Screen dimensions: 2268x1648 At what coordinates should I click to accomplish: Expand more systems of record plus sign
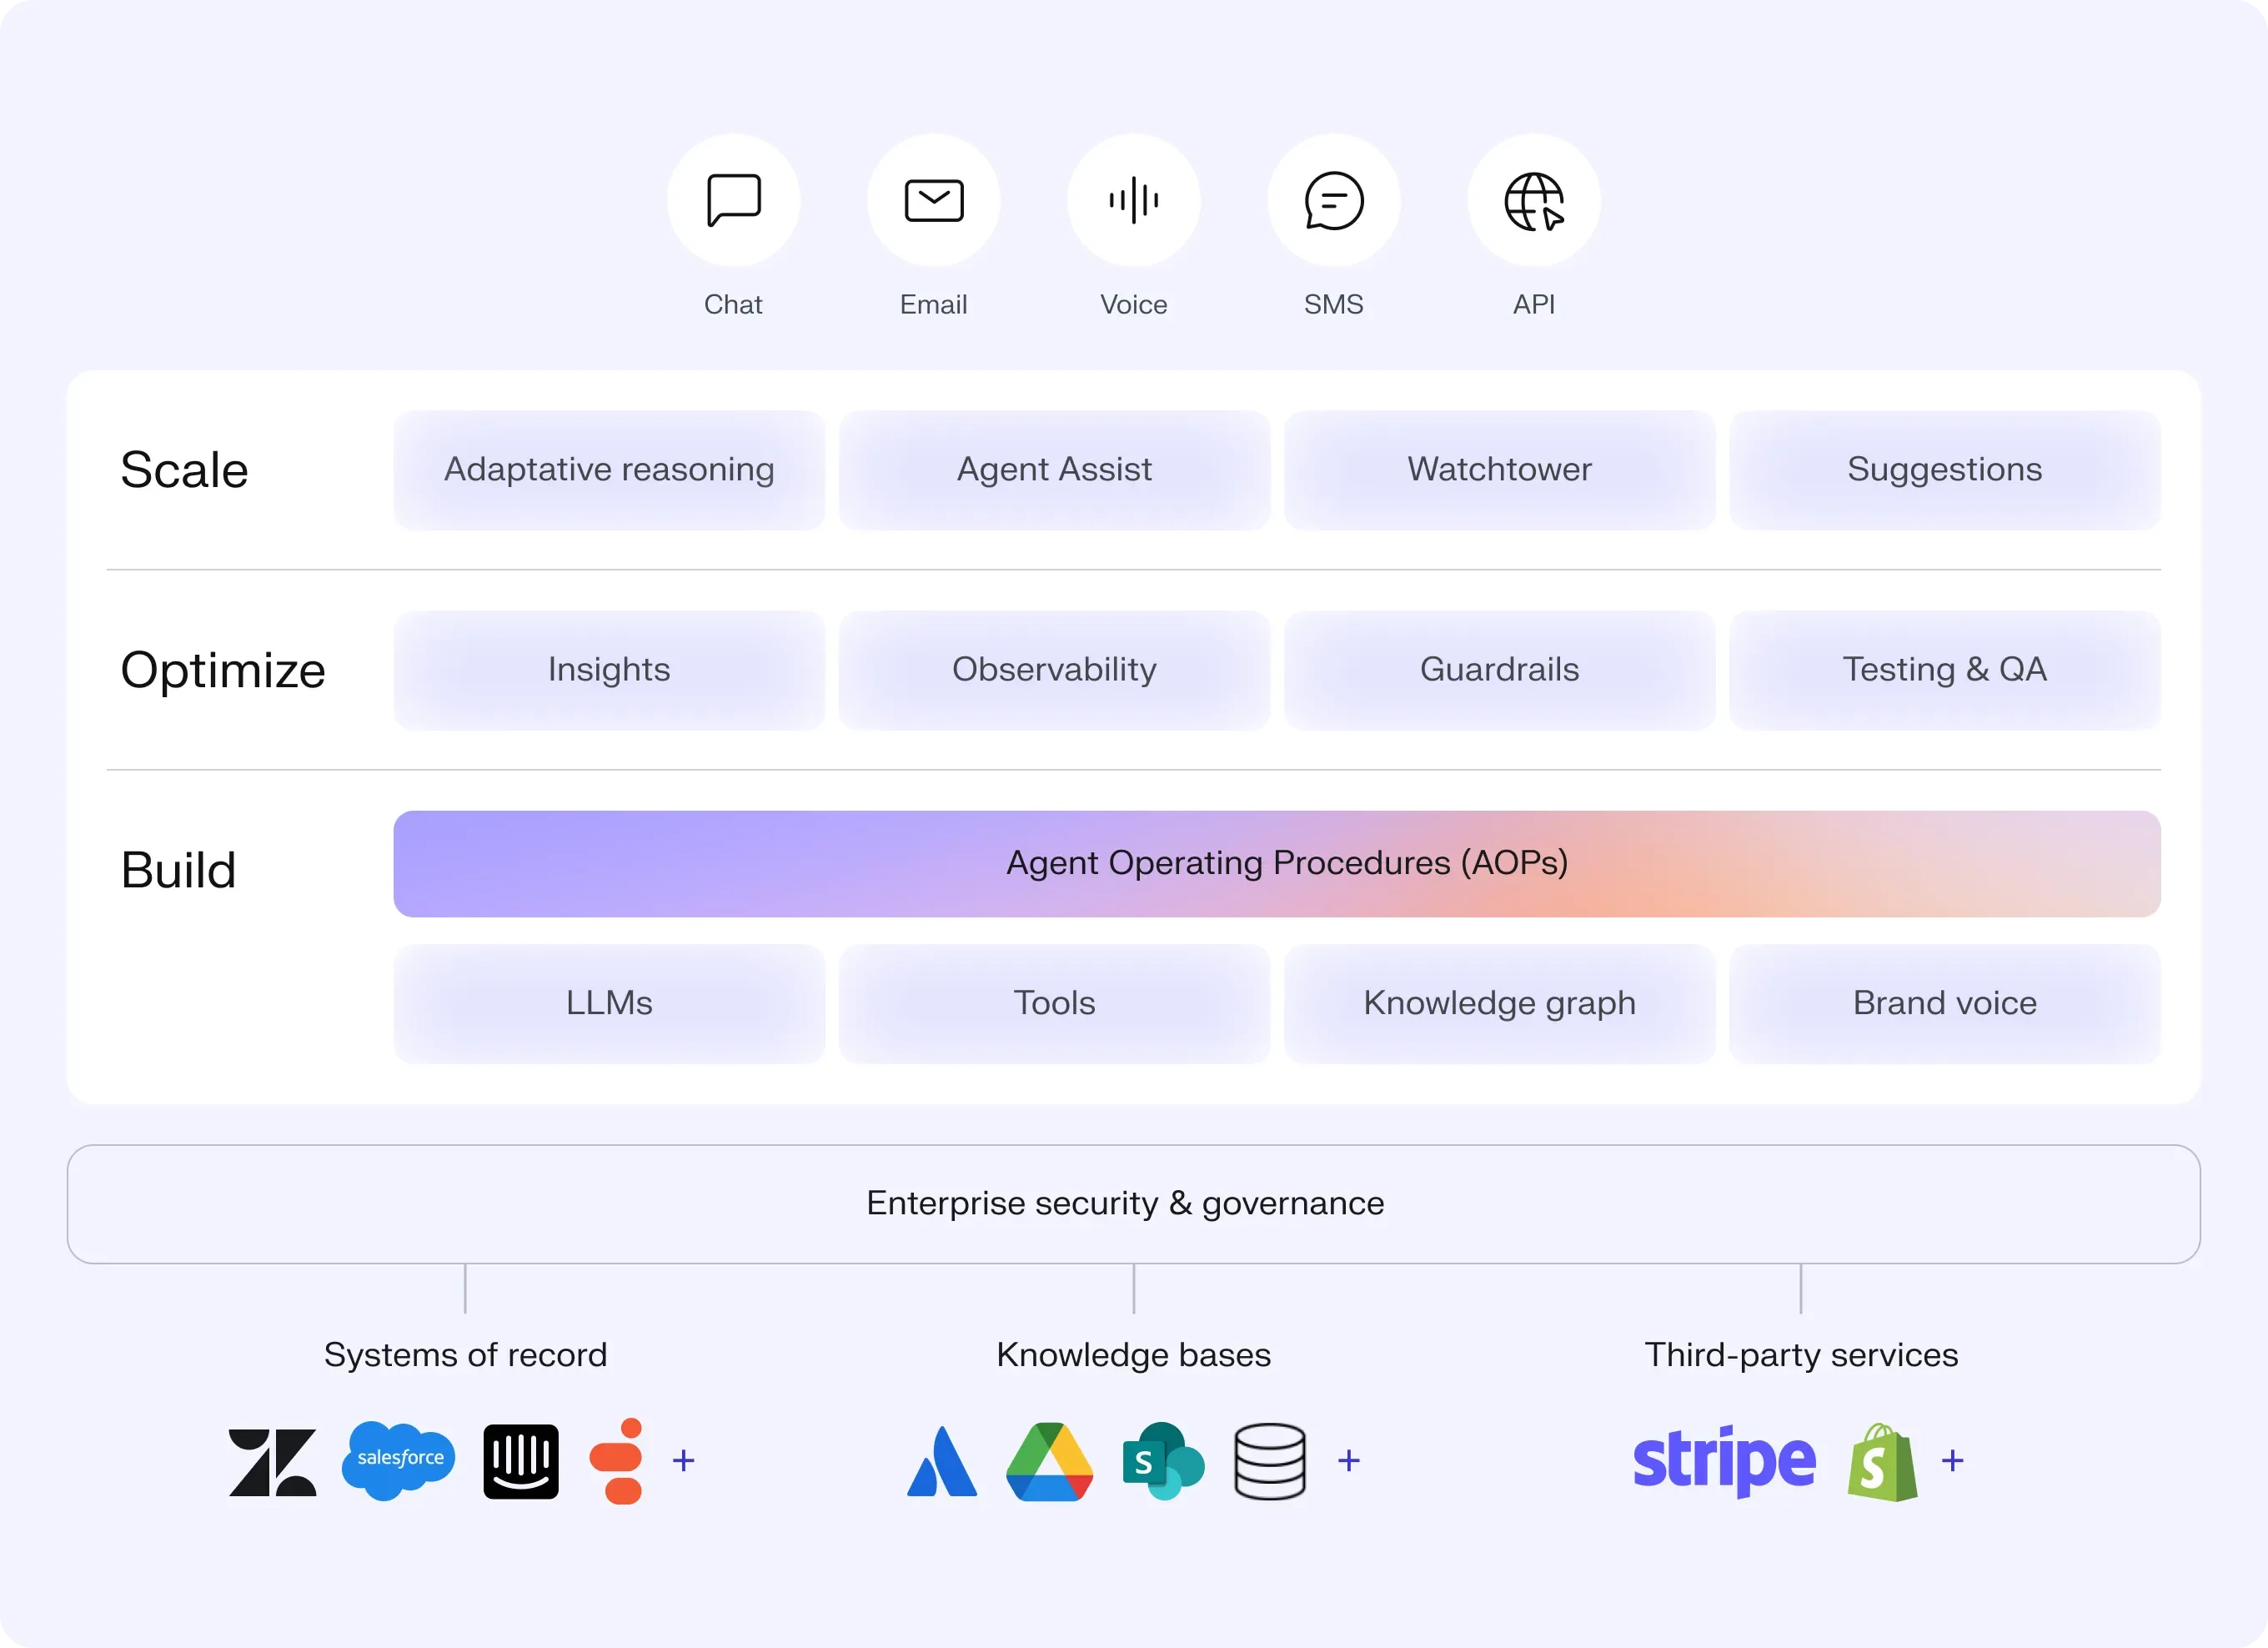(x=684, y=1461)
